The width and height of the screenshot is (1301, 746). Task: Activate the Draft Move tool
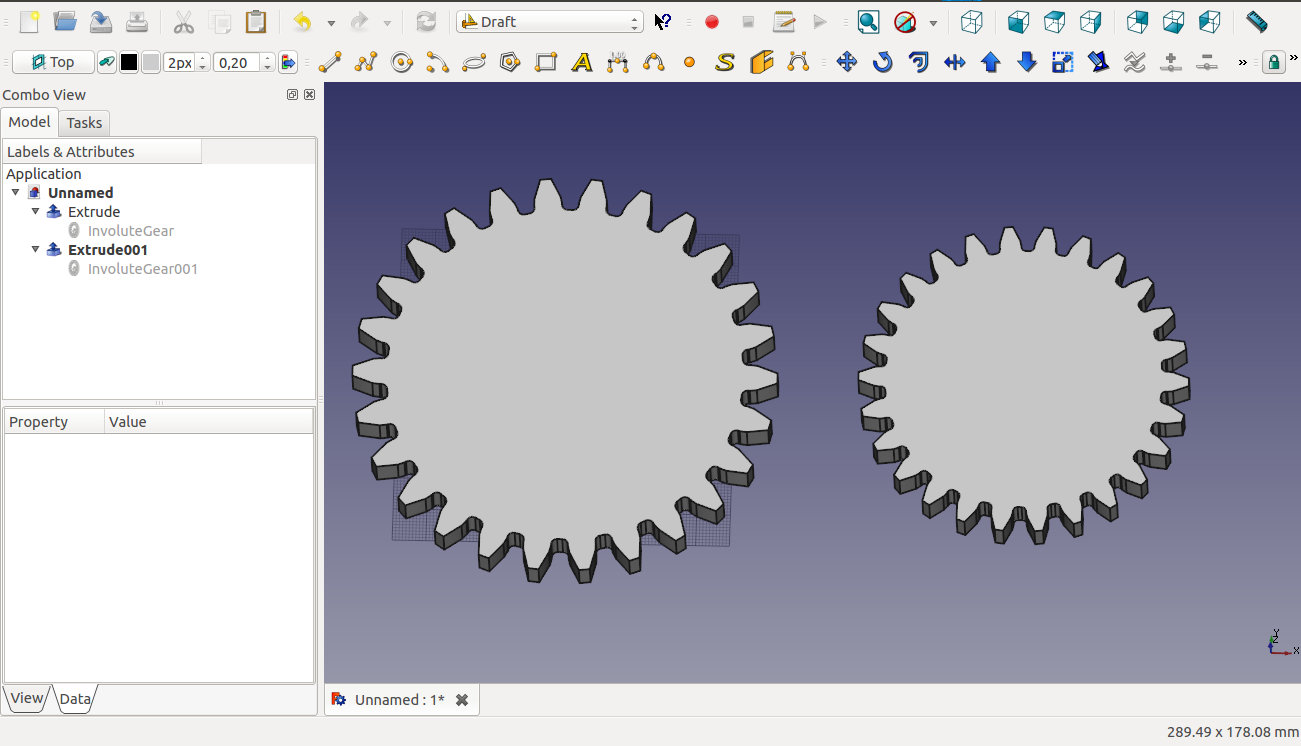(x=846, y=63)
